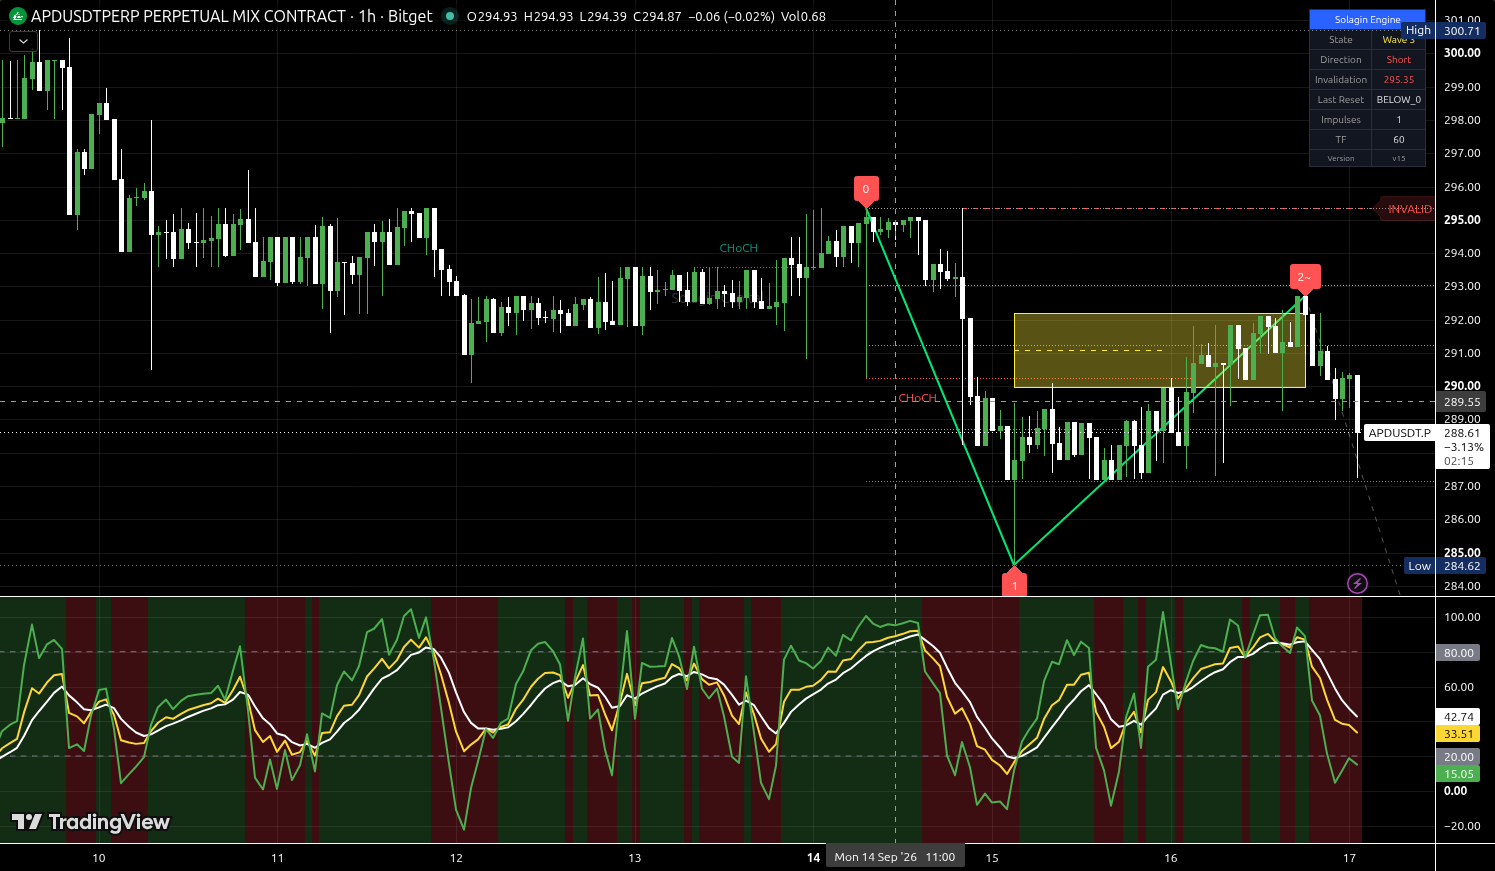Click the TF value 60 cell
Image resolution: width=1495 pixels, height=871 pixels.
tap(1398, 140)
